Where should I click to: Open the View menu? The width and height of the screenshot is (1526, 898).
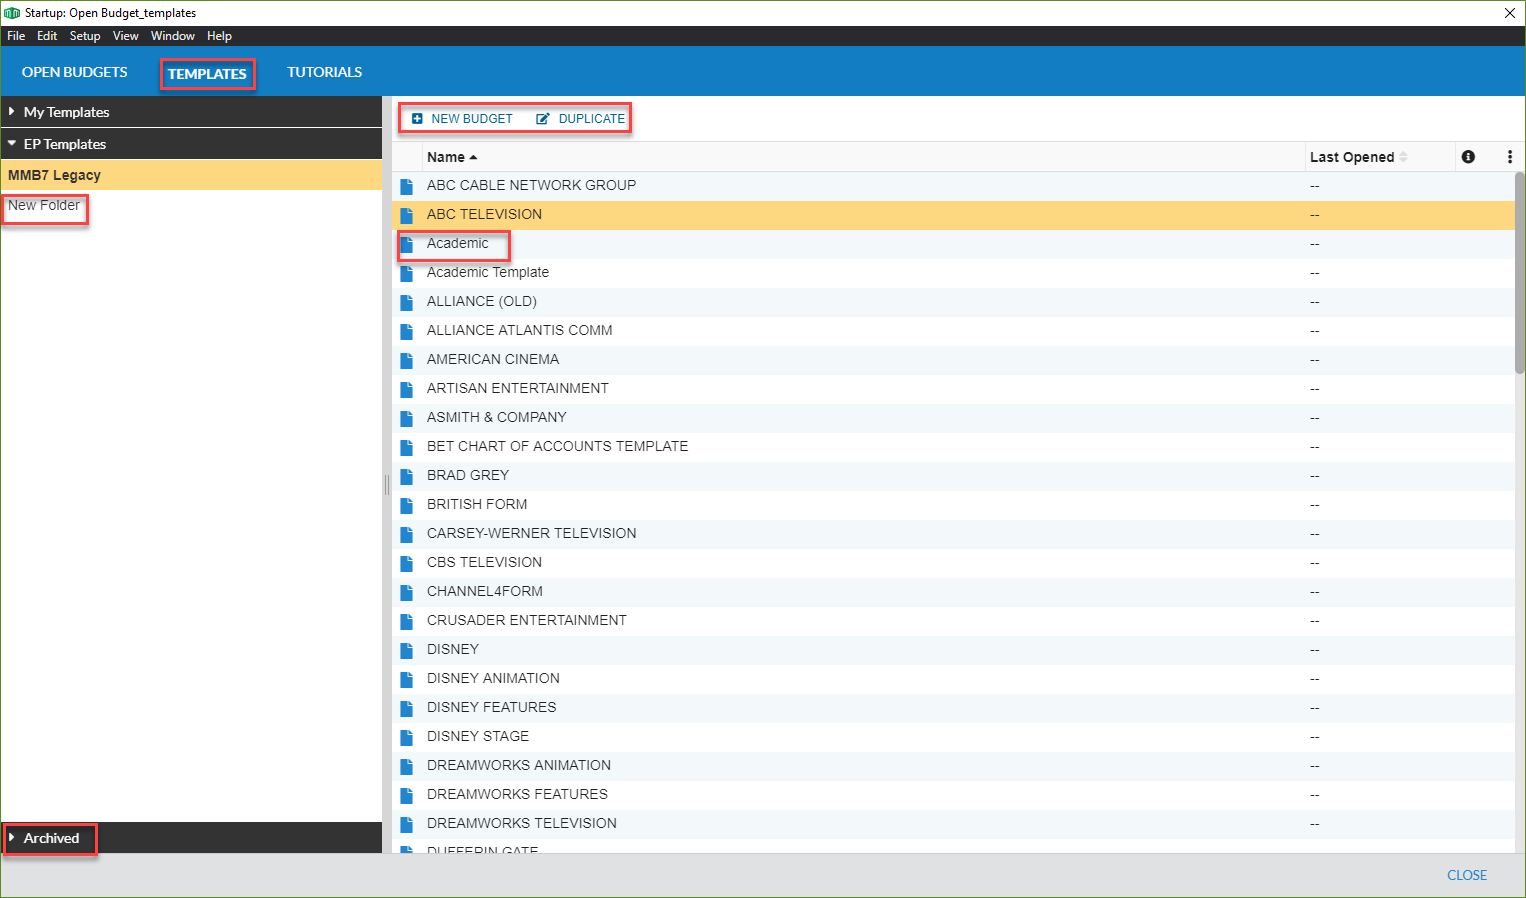pos(125,36)
